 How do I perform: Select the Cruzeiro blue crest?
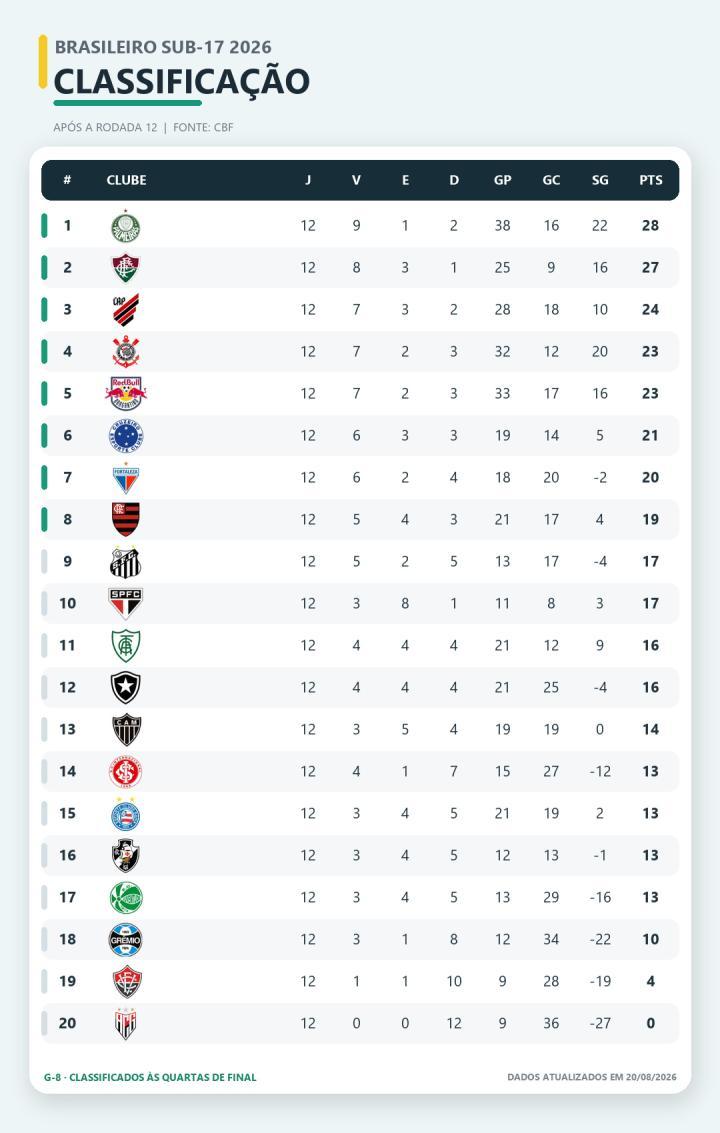pos(126,436)
